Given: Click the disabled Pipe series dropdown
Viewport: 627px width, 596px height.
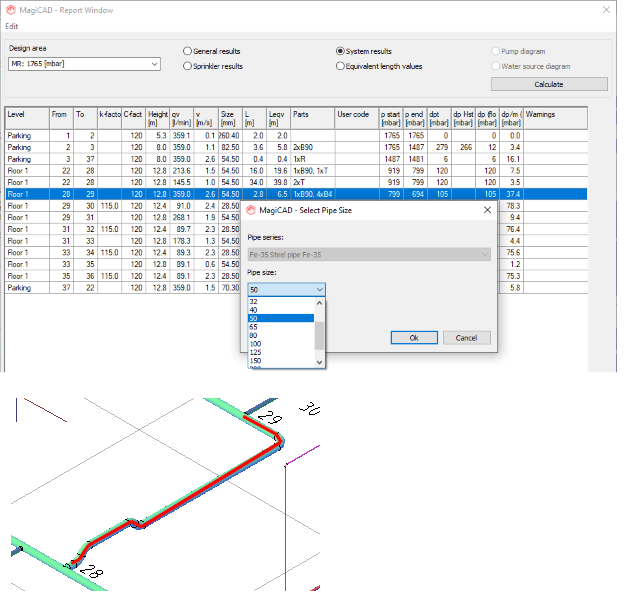Looking at the screenshot, I should 369,254.
